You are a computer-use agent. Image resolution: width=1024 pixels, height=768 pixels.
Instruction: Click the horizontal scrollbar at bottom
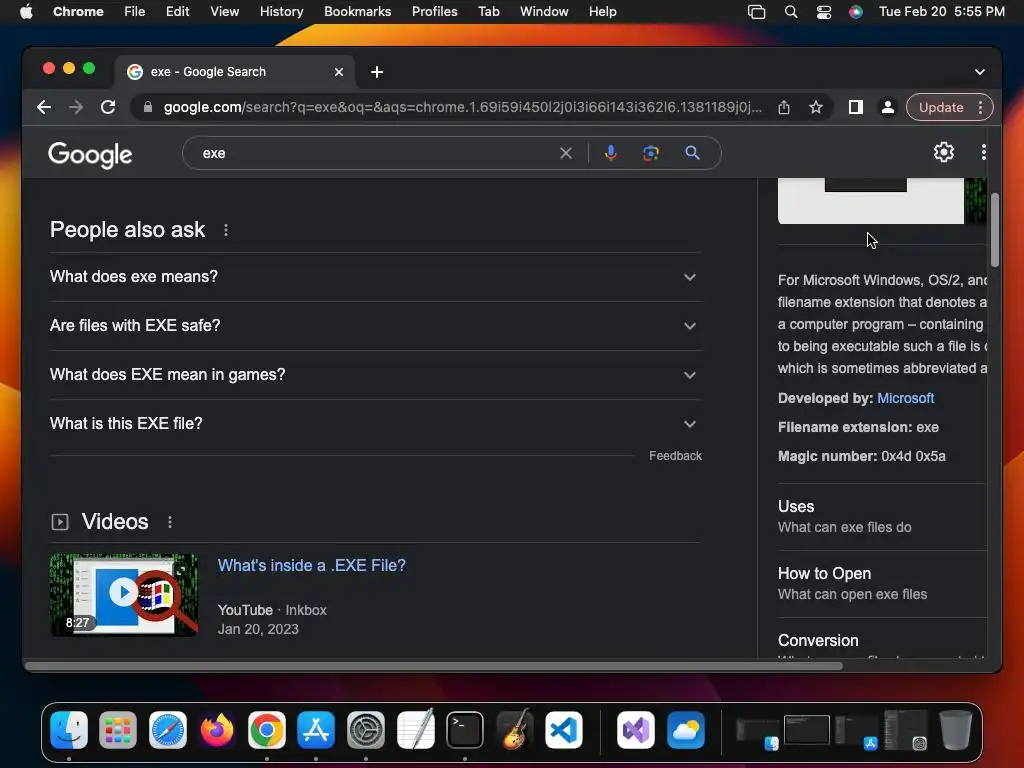(x=434, y=666)
